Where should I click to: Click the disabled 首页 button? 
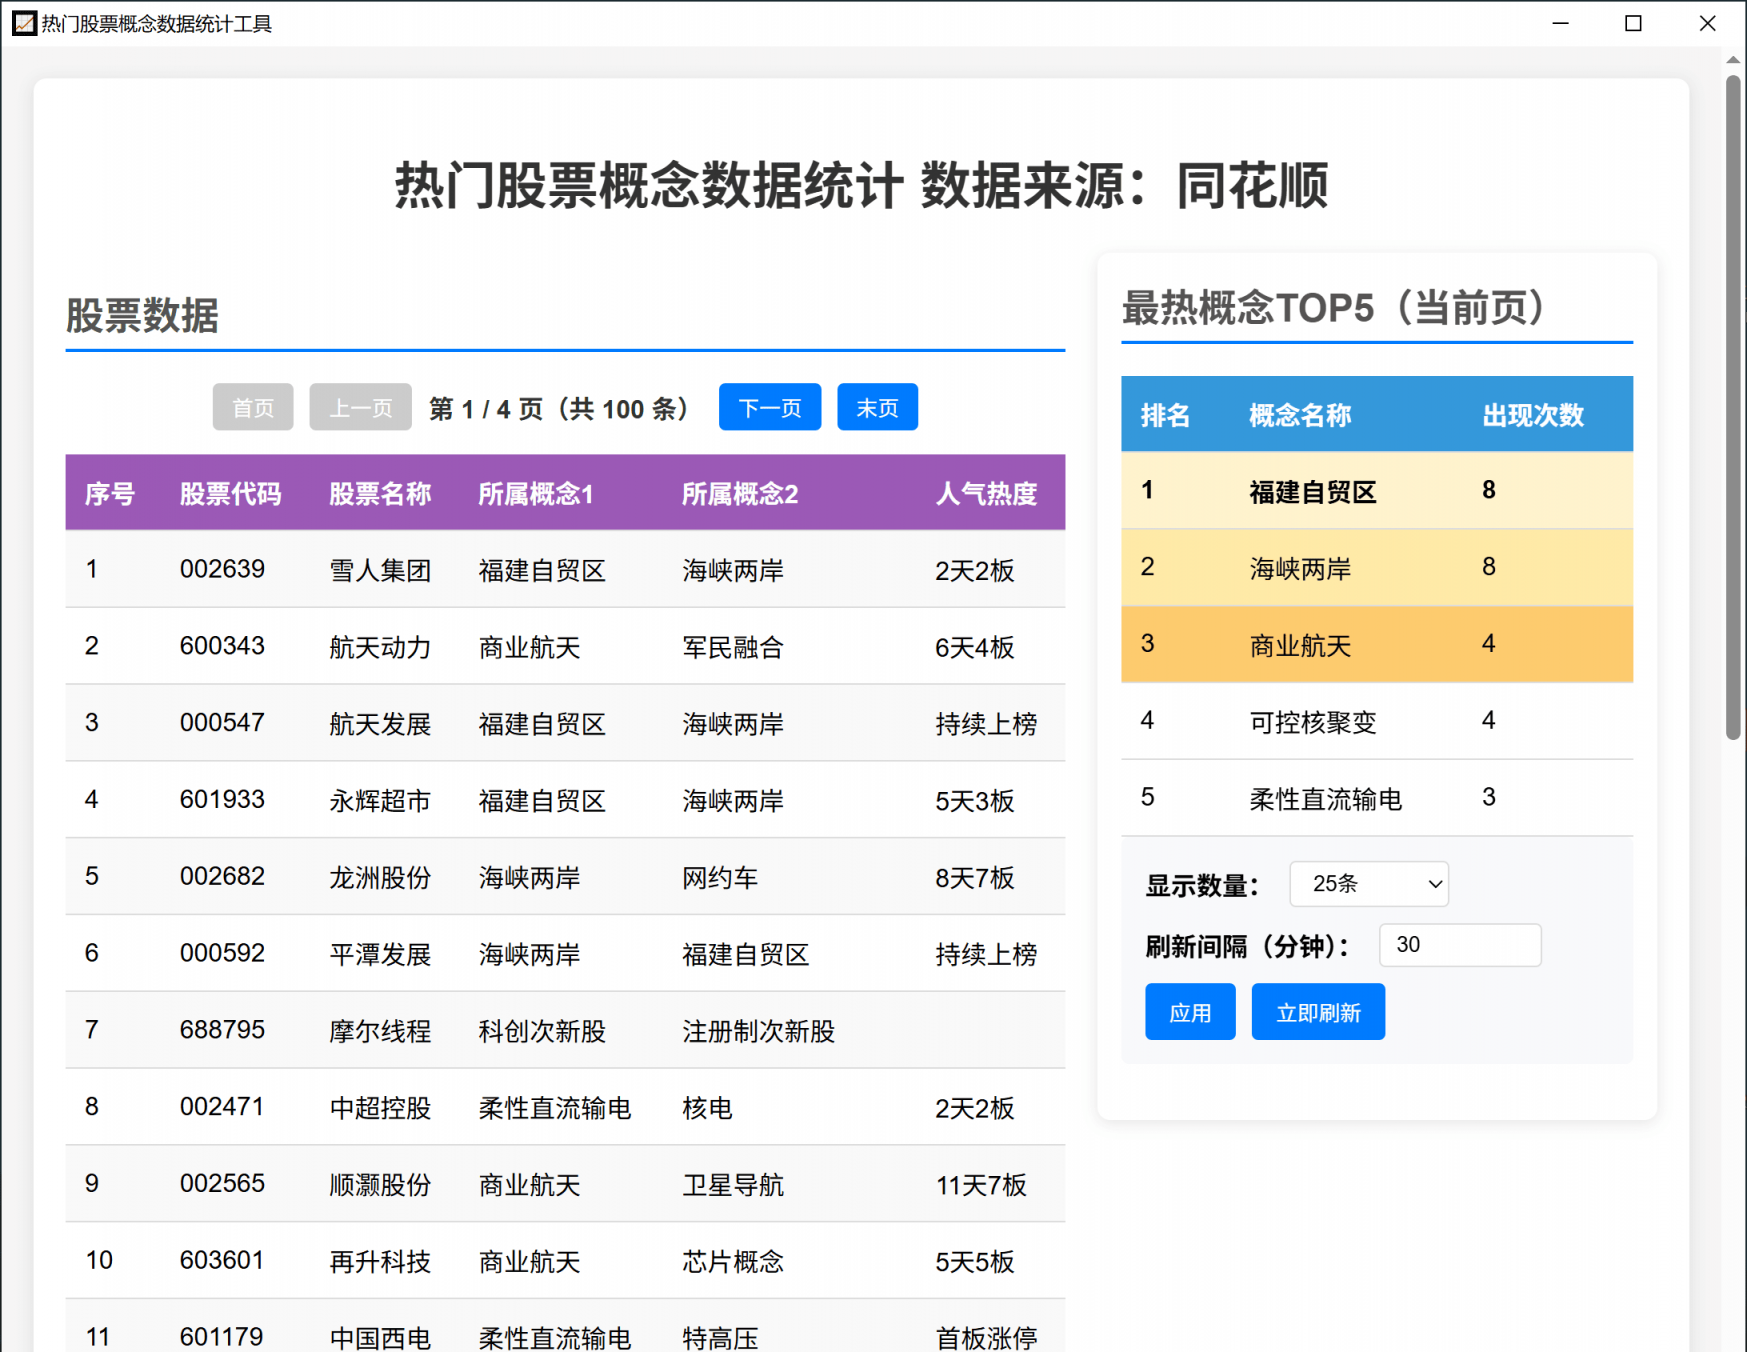253,407
